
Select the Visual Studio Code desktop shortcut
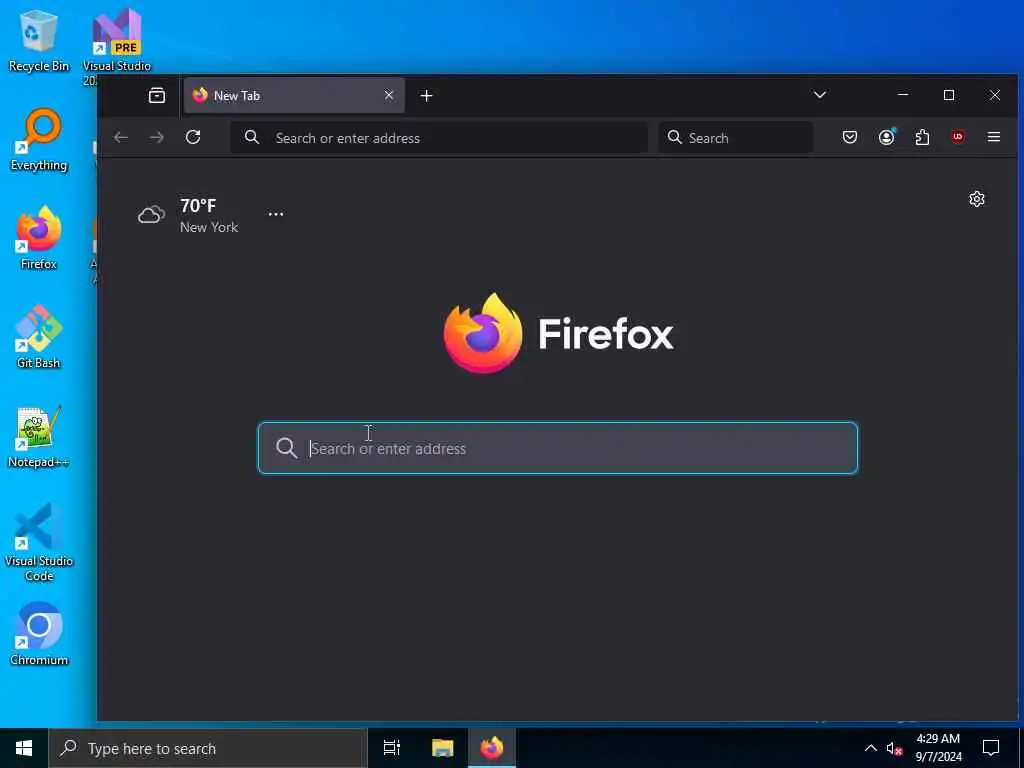click(39, 542)
